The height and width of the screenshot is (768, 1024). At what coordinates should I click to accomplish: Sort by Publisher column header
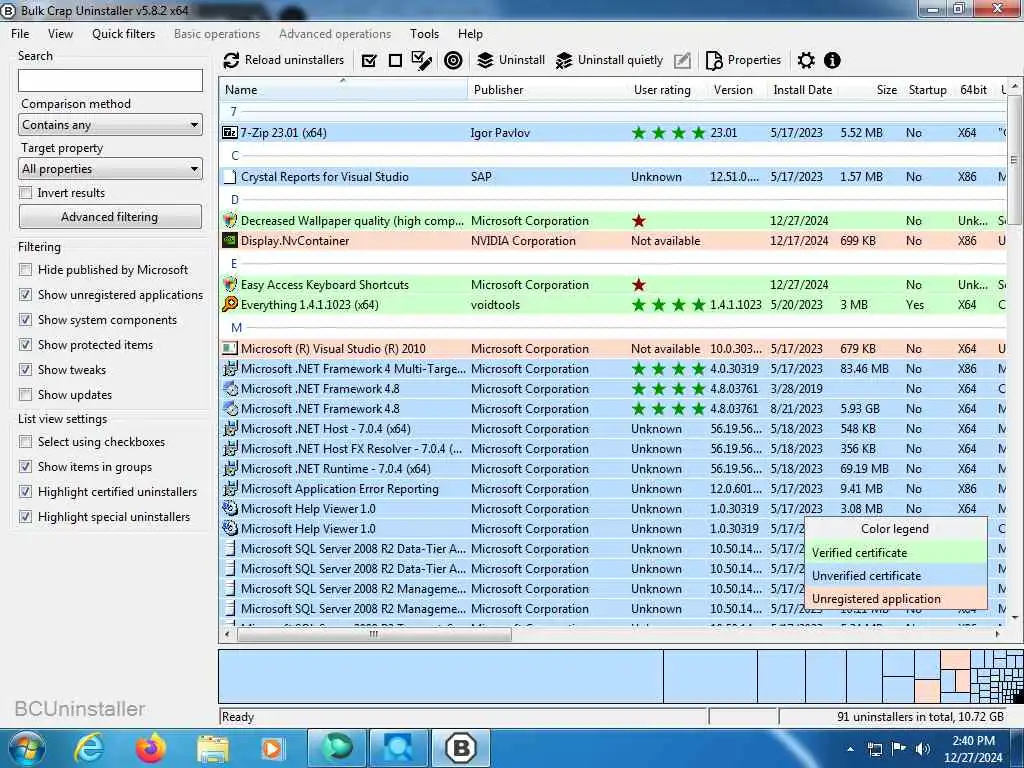click(x=548, y=89)
